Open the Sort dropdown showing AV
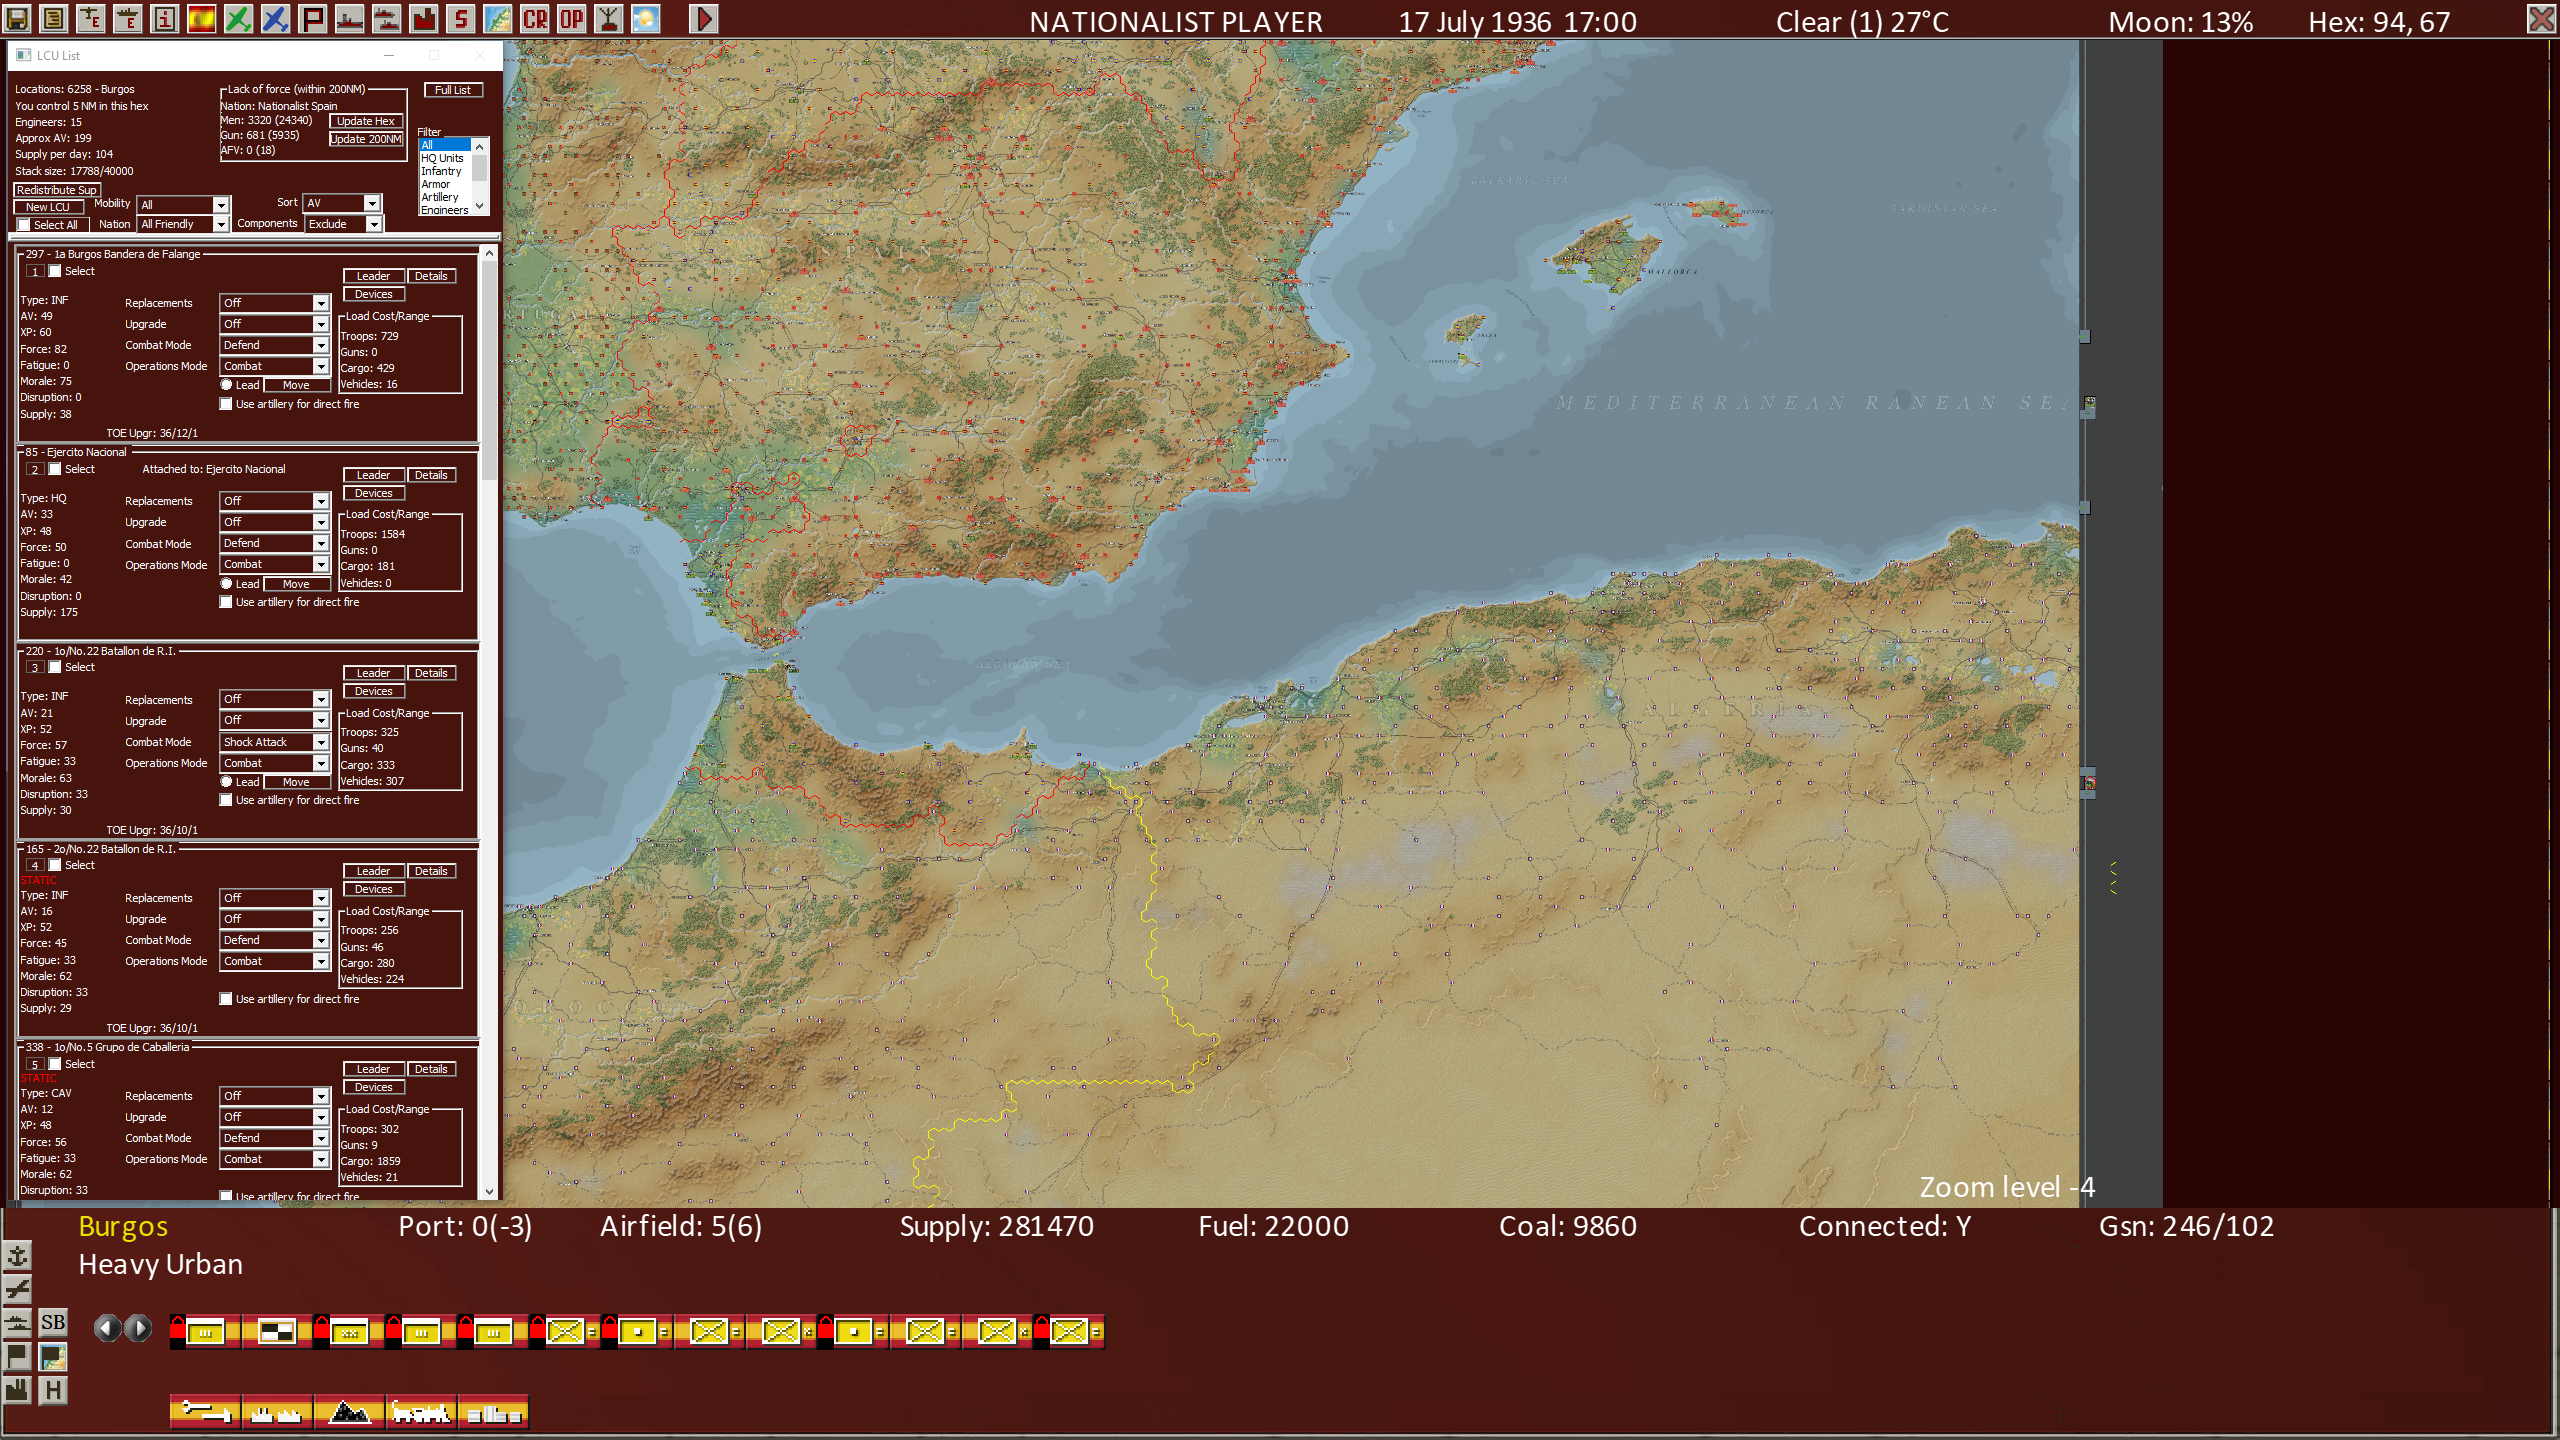The image size is (2560, 1440). tap(372, 202)
